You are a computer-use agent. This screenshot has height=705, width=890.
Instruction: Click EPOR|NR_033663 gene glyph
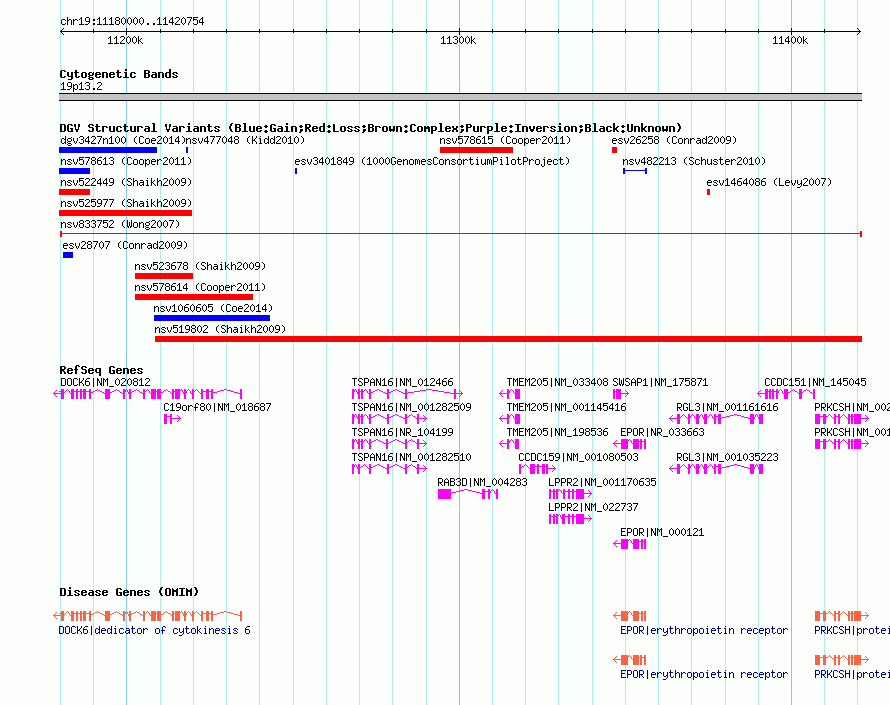pyautogui.click(x=630, y=444)
